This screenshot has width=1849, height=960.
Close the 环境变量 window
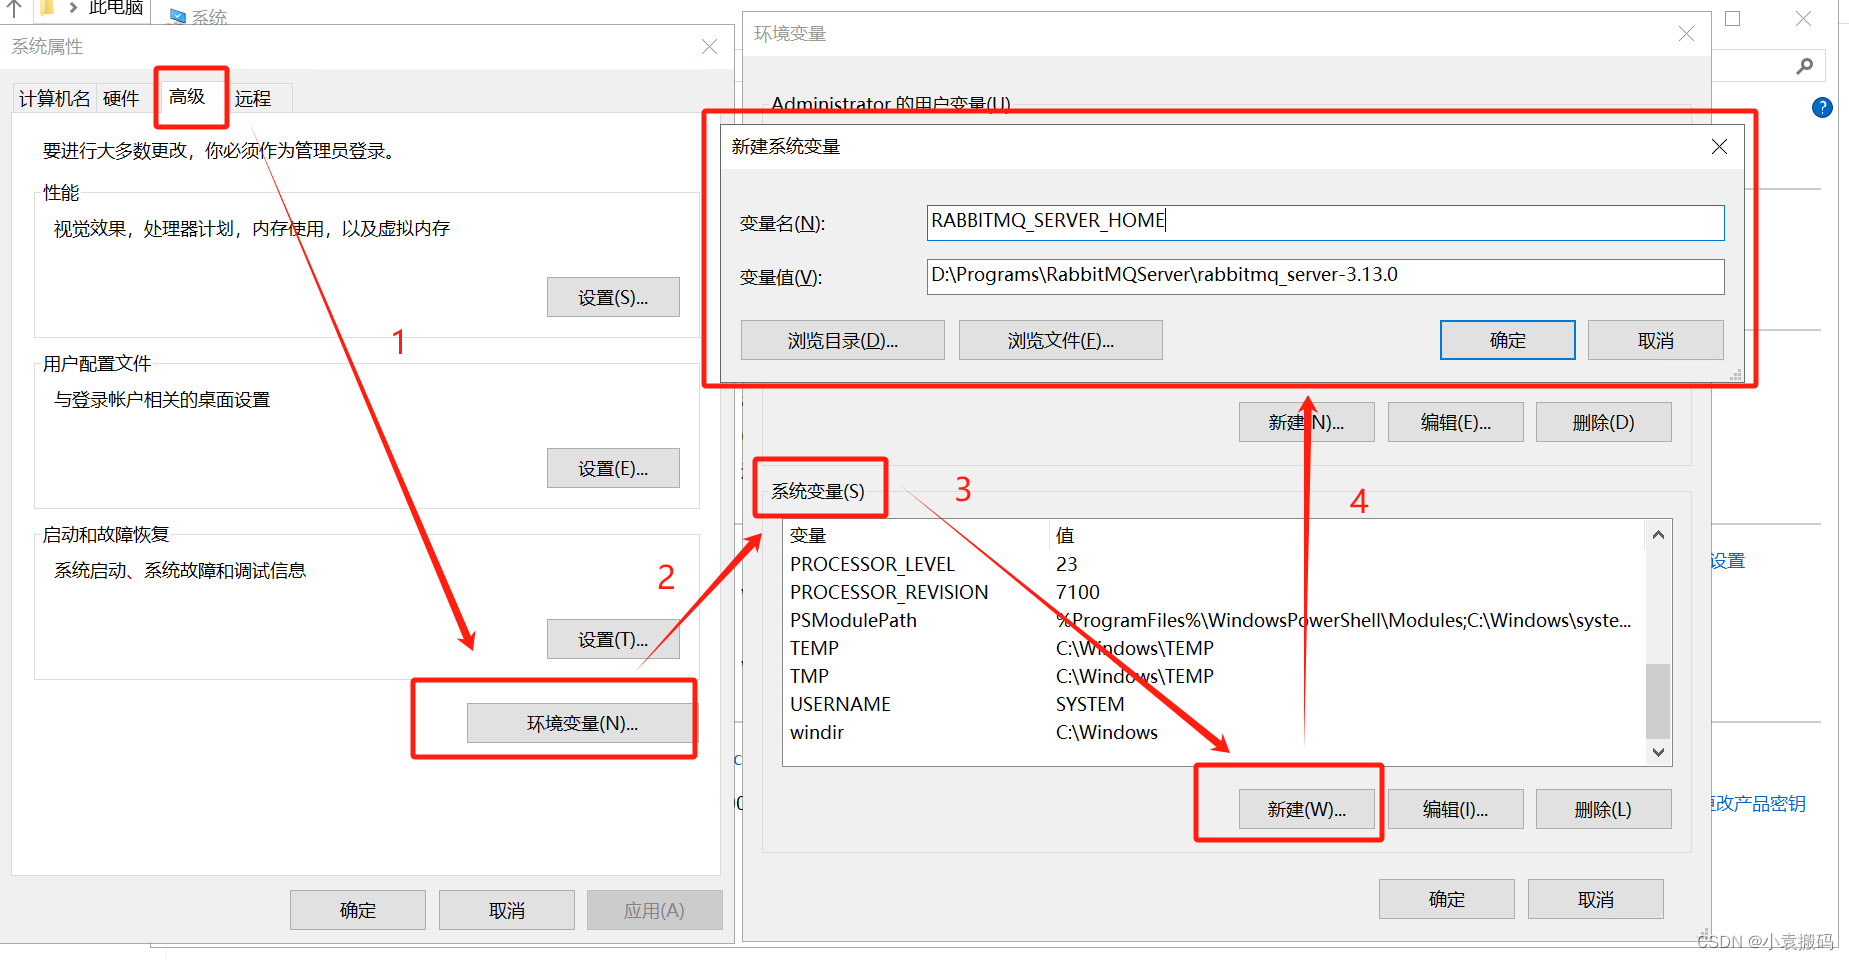click(x=1686, y=33)
